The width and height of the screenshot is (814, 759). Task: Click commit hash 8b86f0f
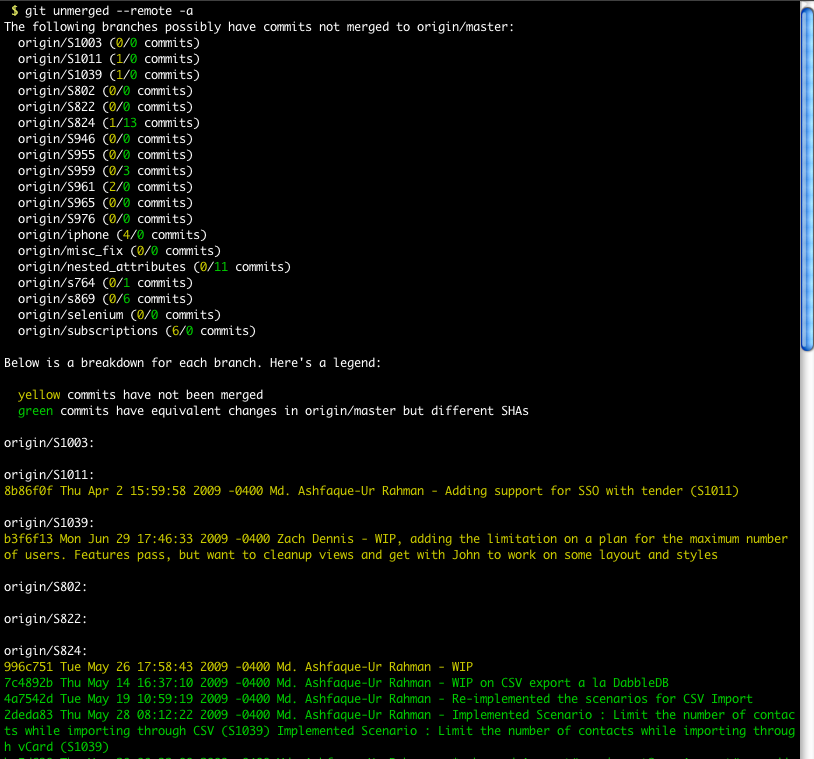[28, 491]
